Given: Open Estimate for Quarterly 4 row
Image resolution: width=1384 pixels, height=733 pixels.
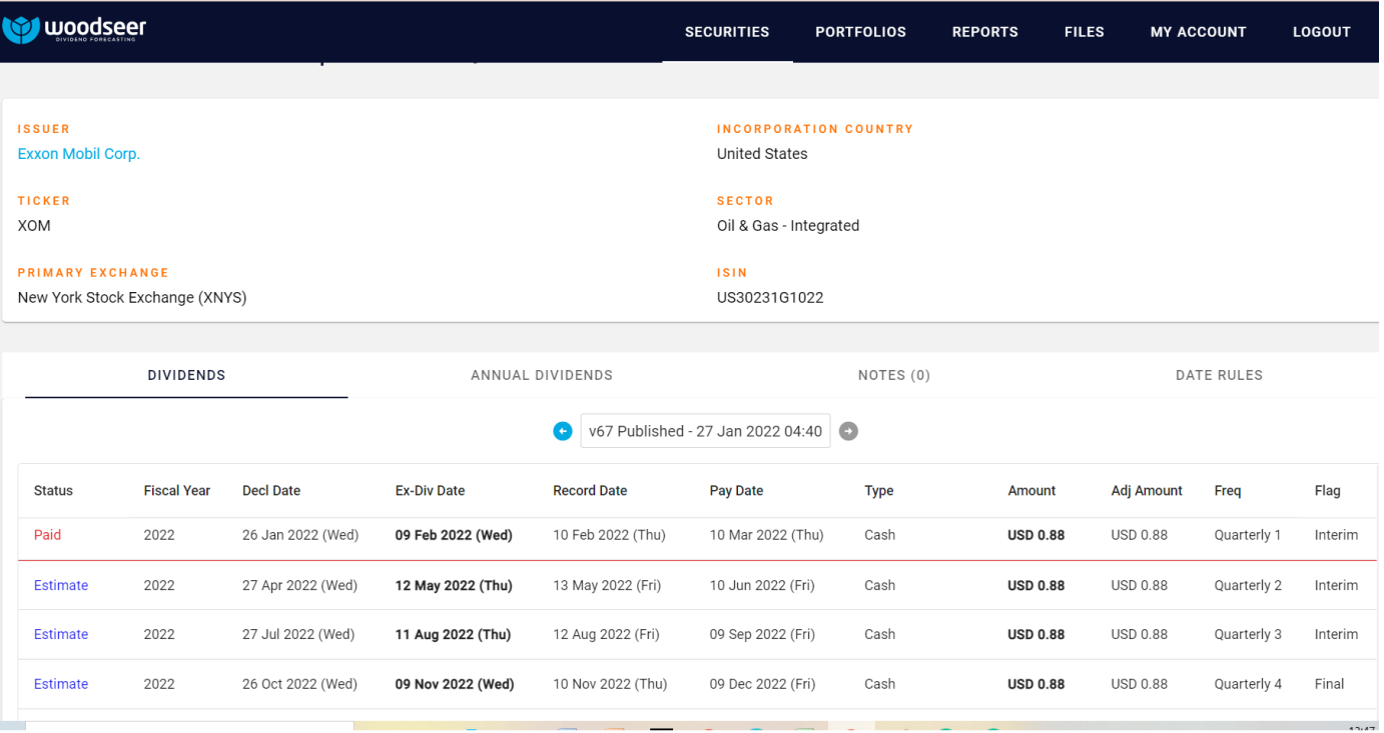Looking at the screenshot, I should (x=61, y=684).
